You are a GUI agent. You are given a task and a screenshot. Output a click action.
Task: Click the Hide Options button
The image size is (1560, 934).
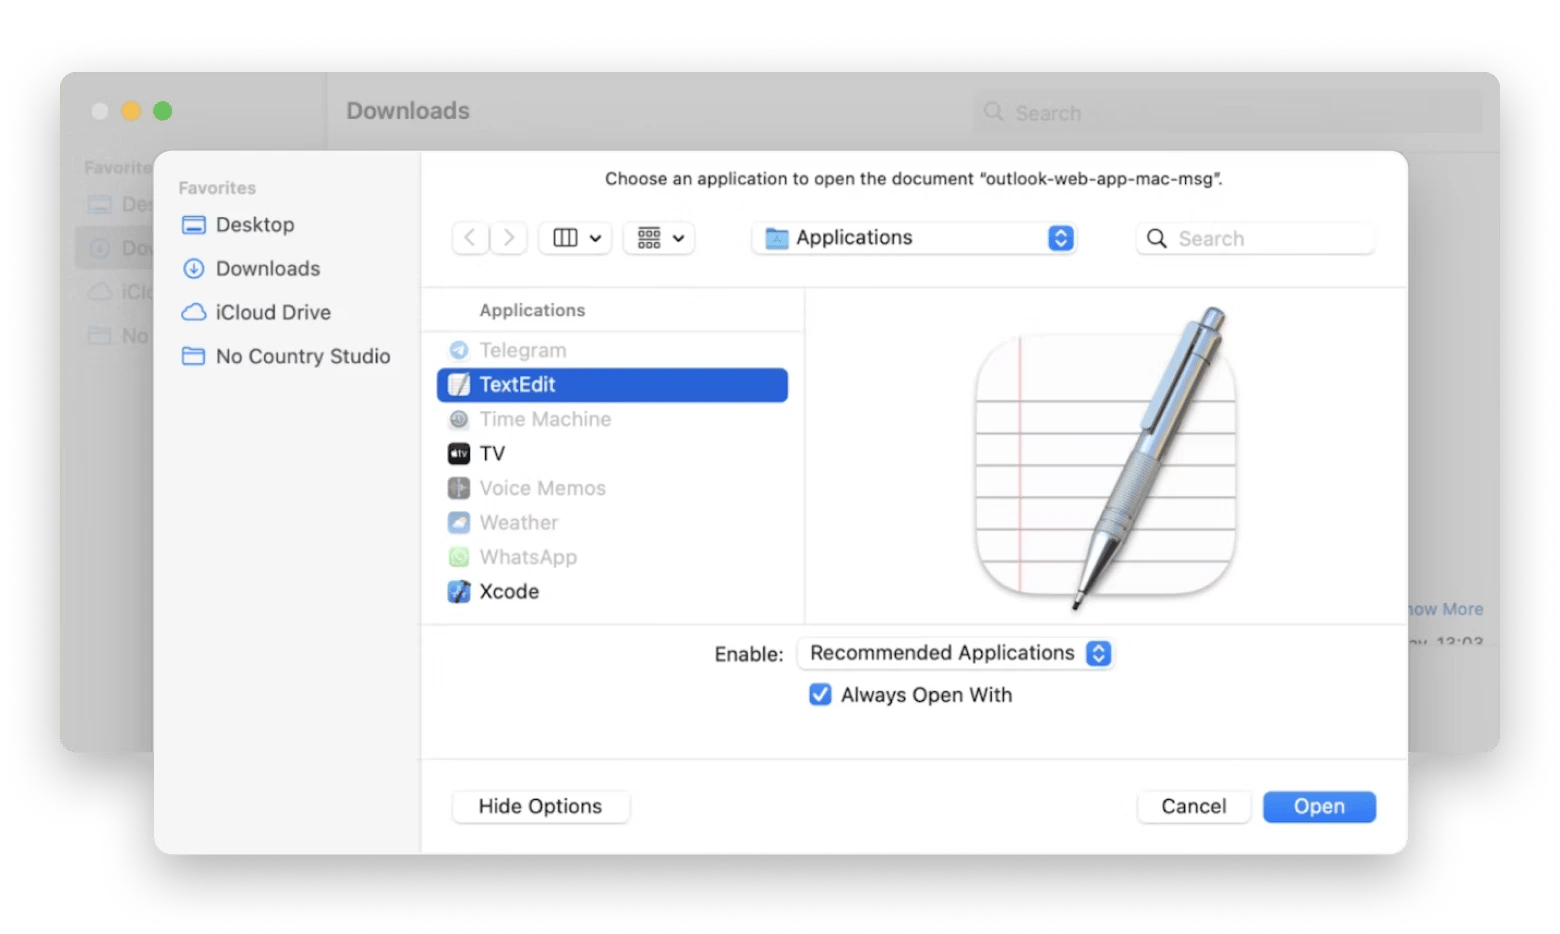click(540, 807)
